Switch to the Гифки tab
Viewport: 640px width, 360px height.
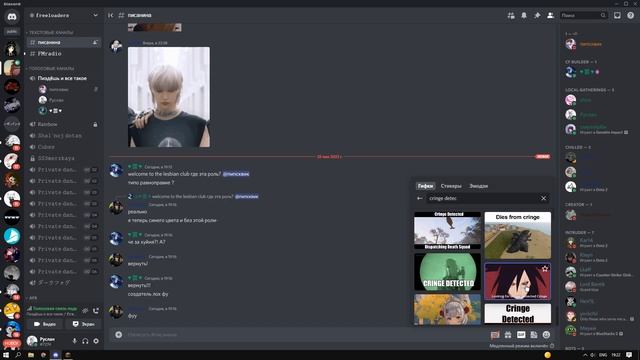pos(425,186)
